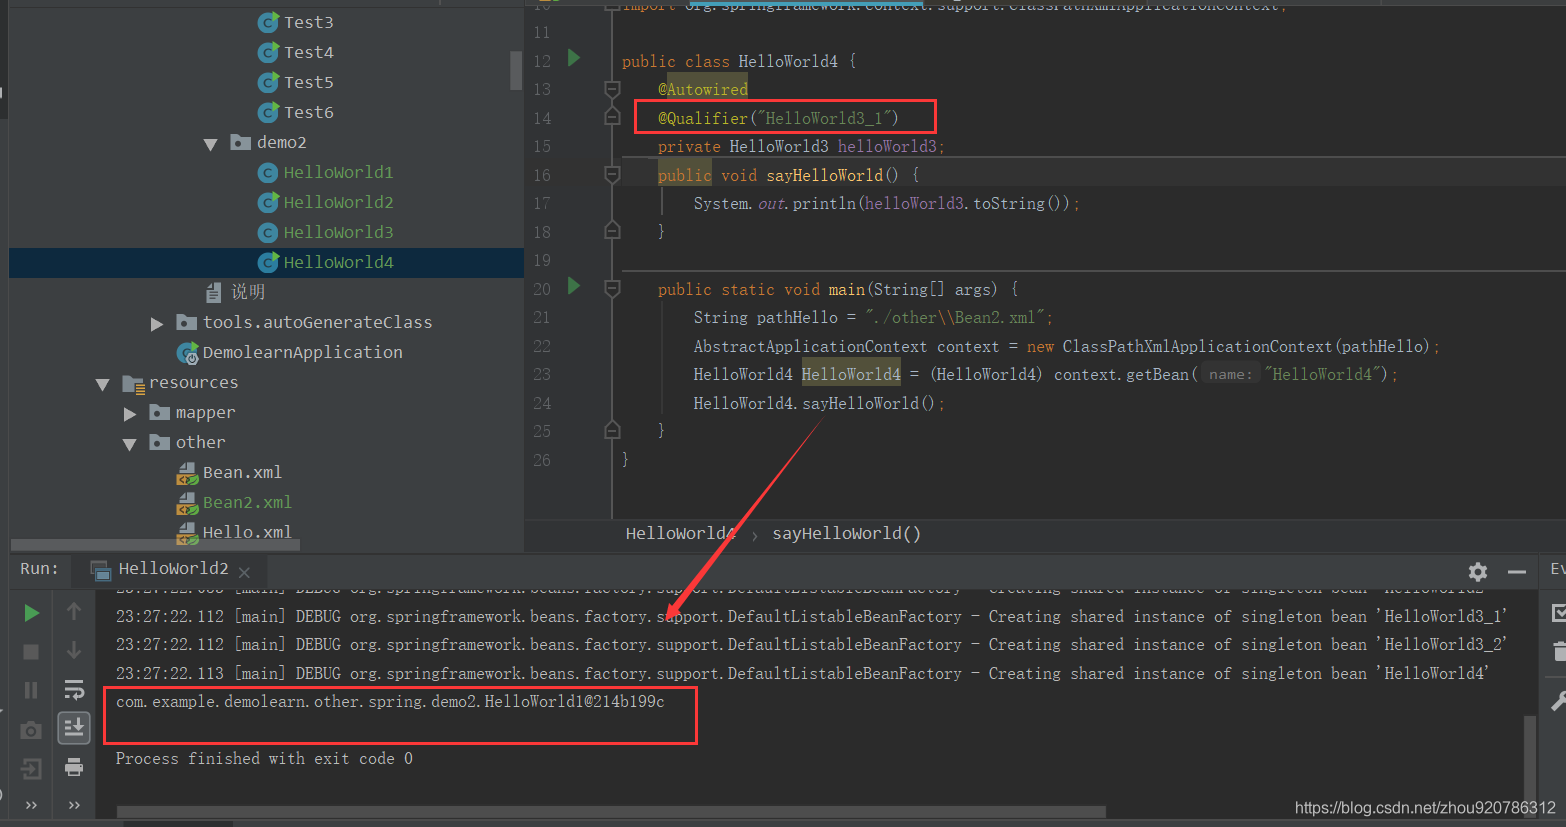Open HelloWorld3 in project tree

click(338, 232)
